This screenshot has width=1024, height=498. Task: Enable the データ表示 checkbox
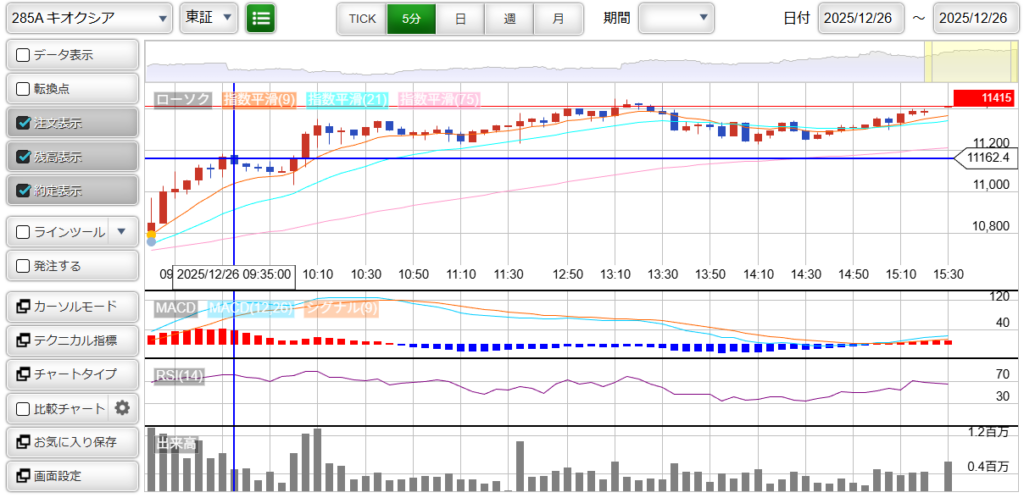click(x=24, y=55)
